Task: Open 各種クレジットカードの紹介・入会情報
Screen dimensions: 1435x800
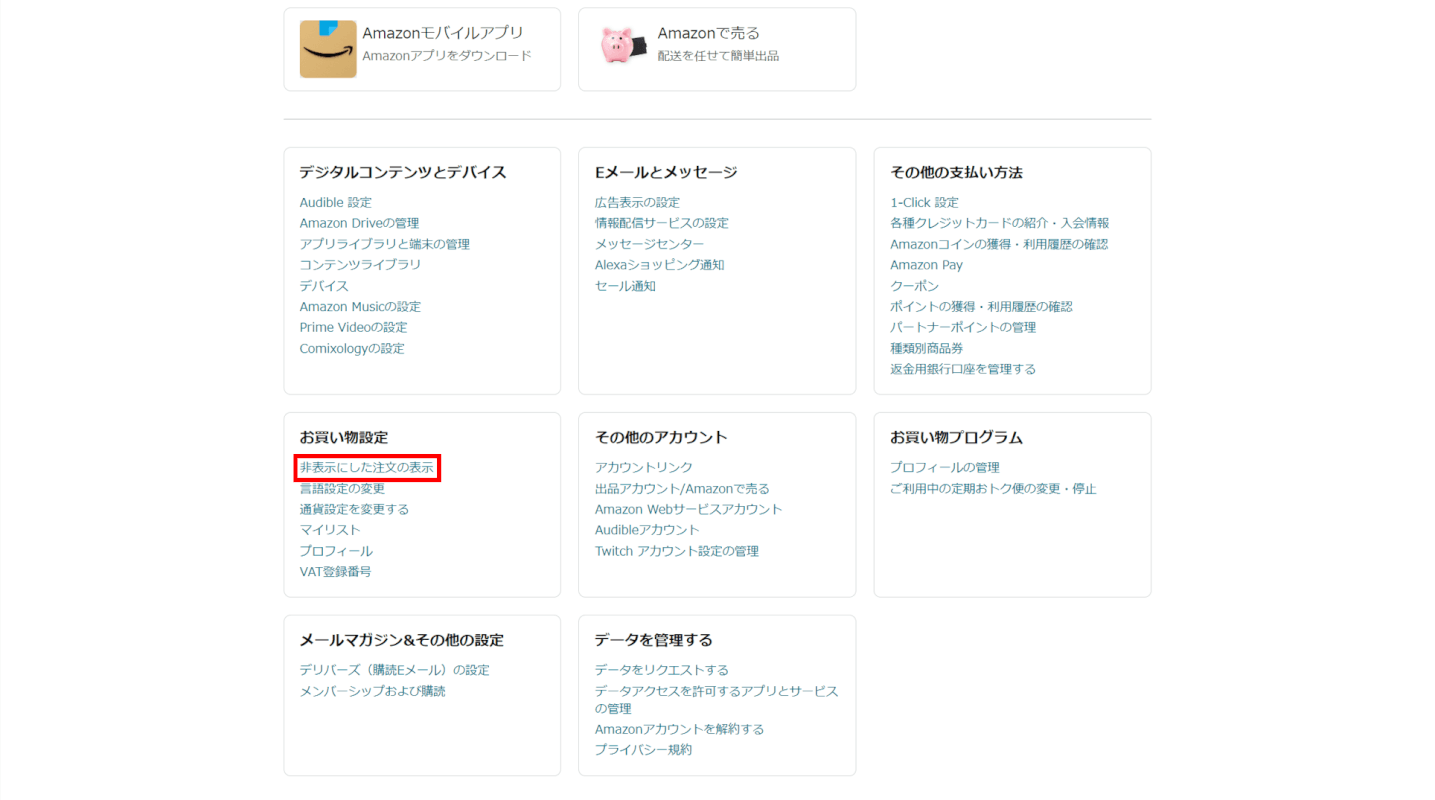Action: pyautogui.click(x=1000, y=223)
